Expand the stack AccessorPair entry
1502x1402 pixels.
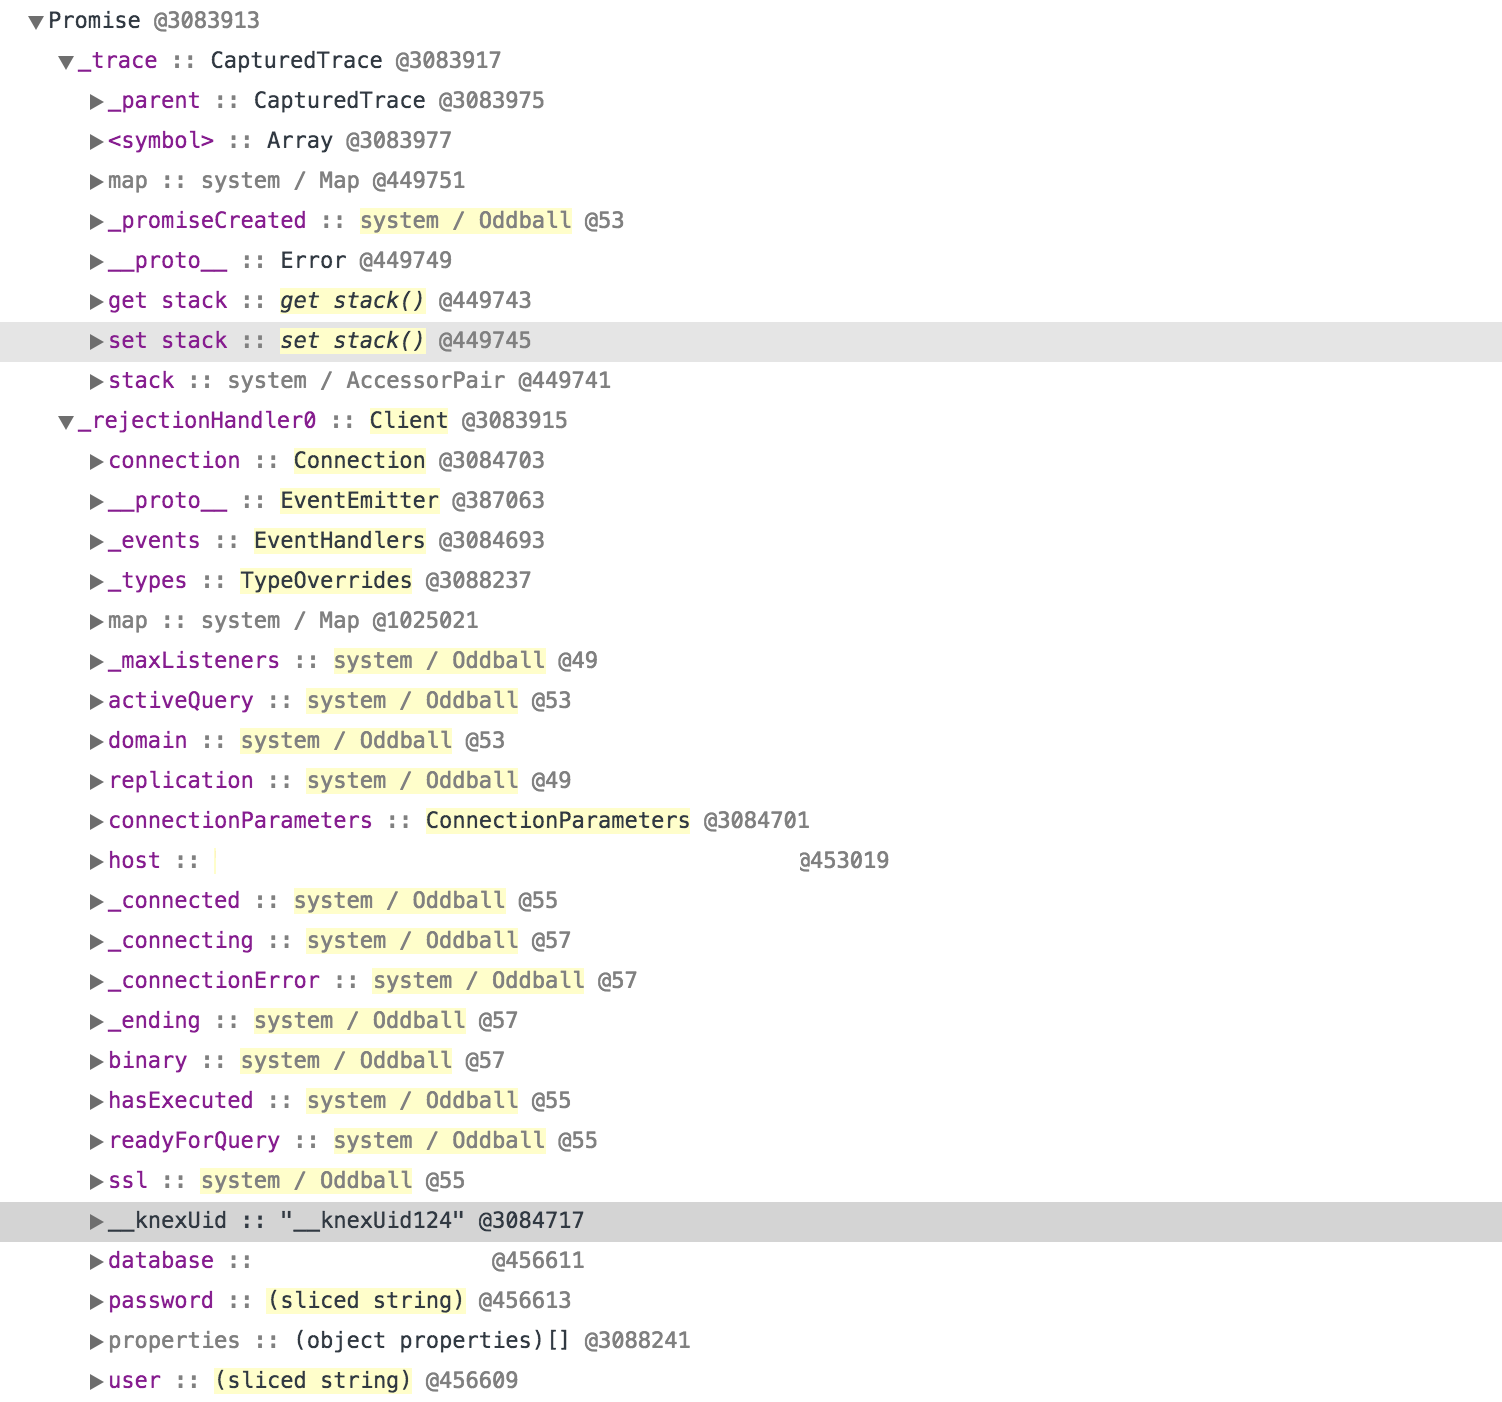(x=95, y=380)
